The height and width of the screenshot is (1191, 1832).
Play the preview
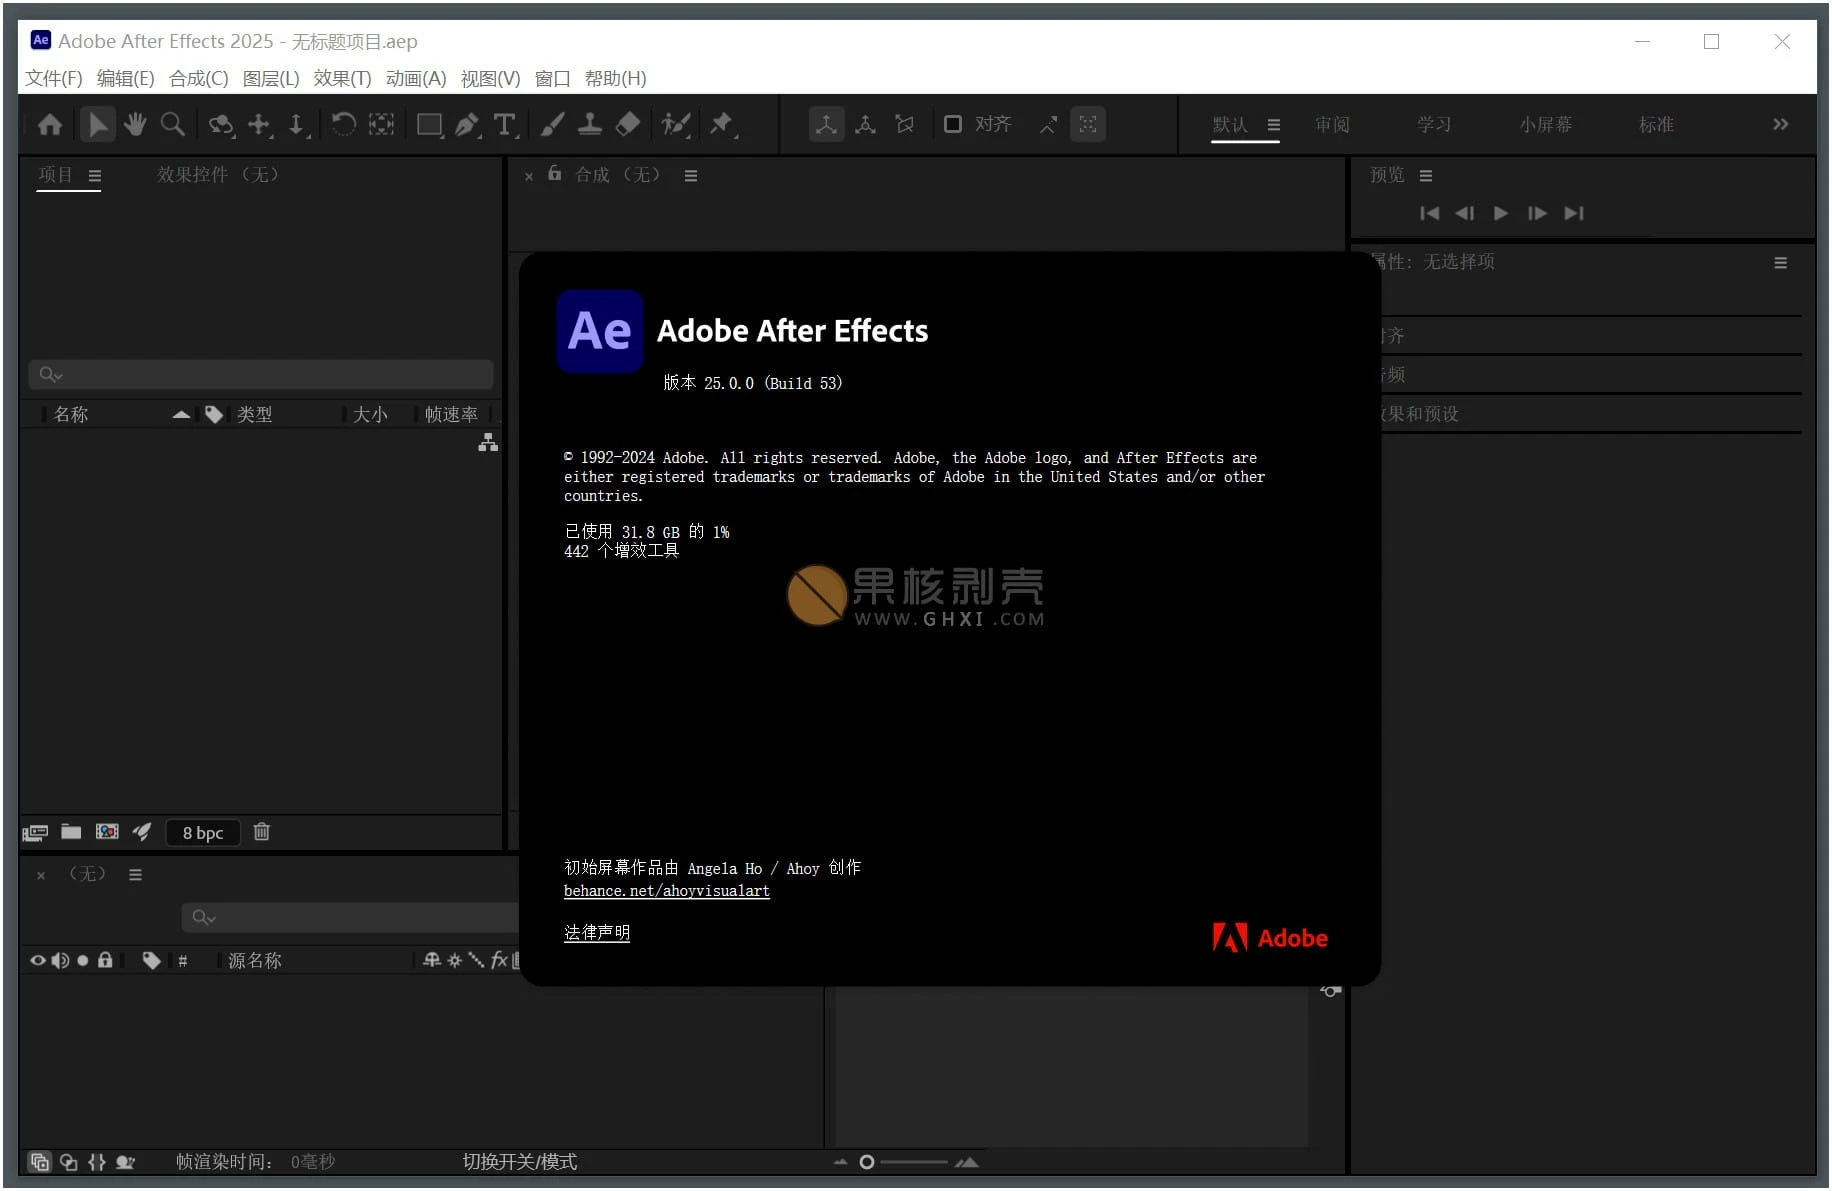(1501, 213)
